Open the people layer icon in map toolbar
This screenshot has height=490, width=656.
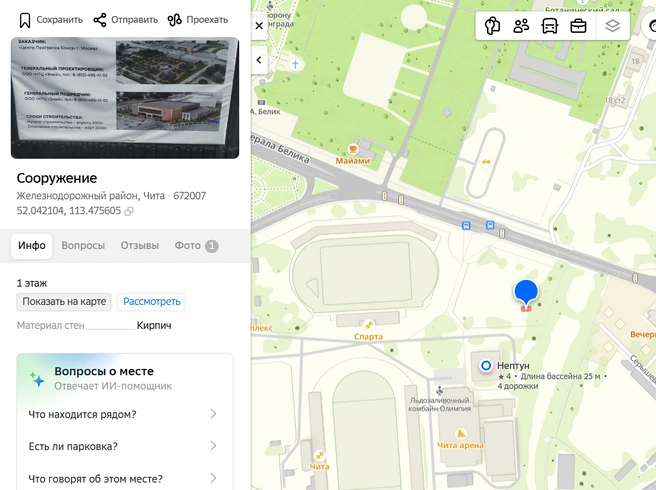pyautogui.click(x=521, y=26)
